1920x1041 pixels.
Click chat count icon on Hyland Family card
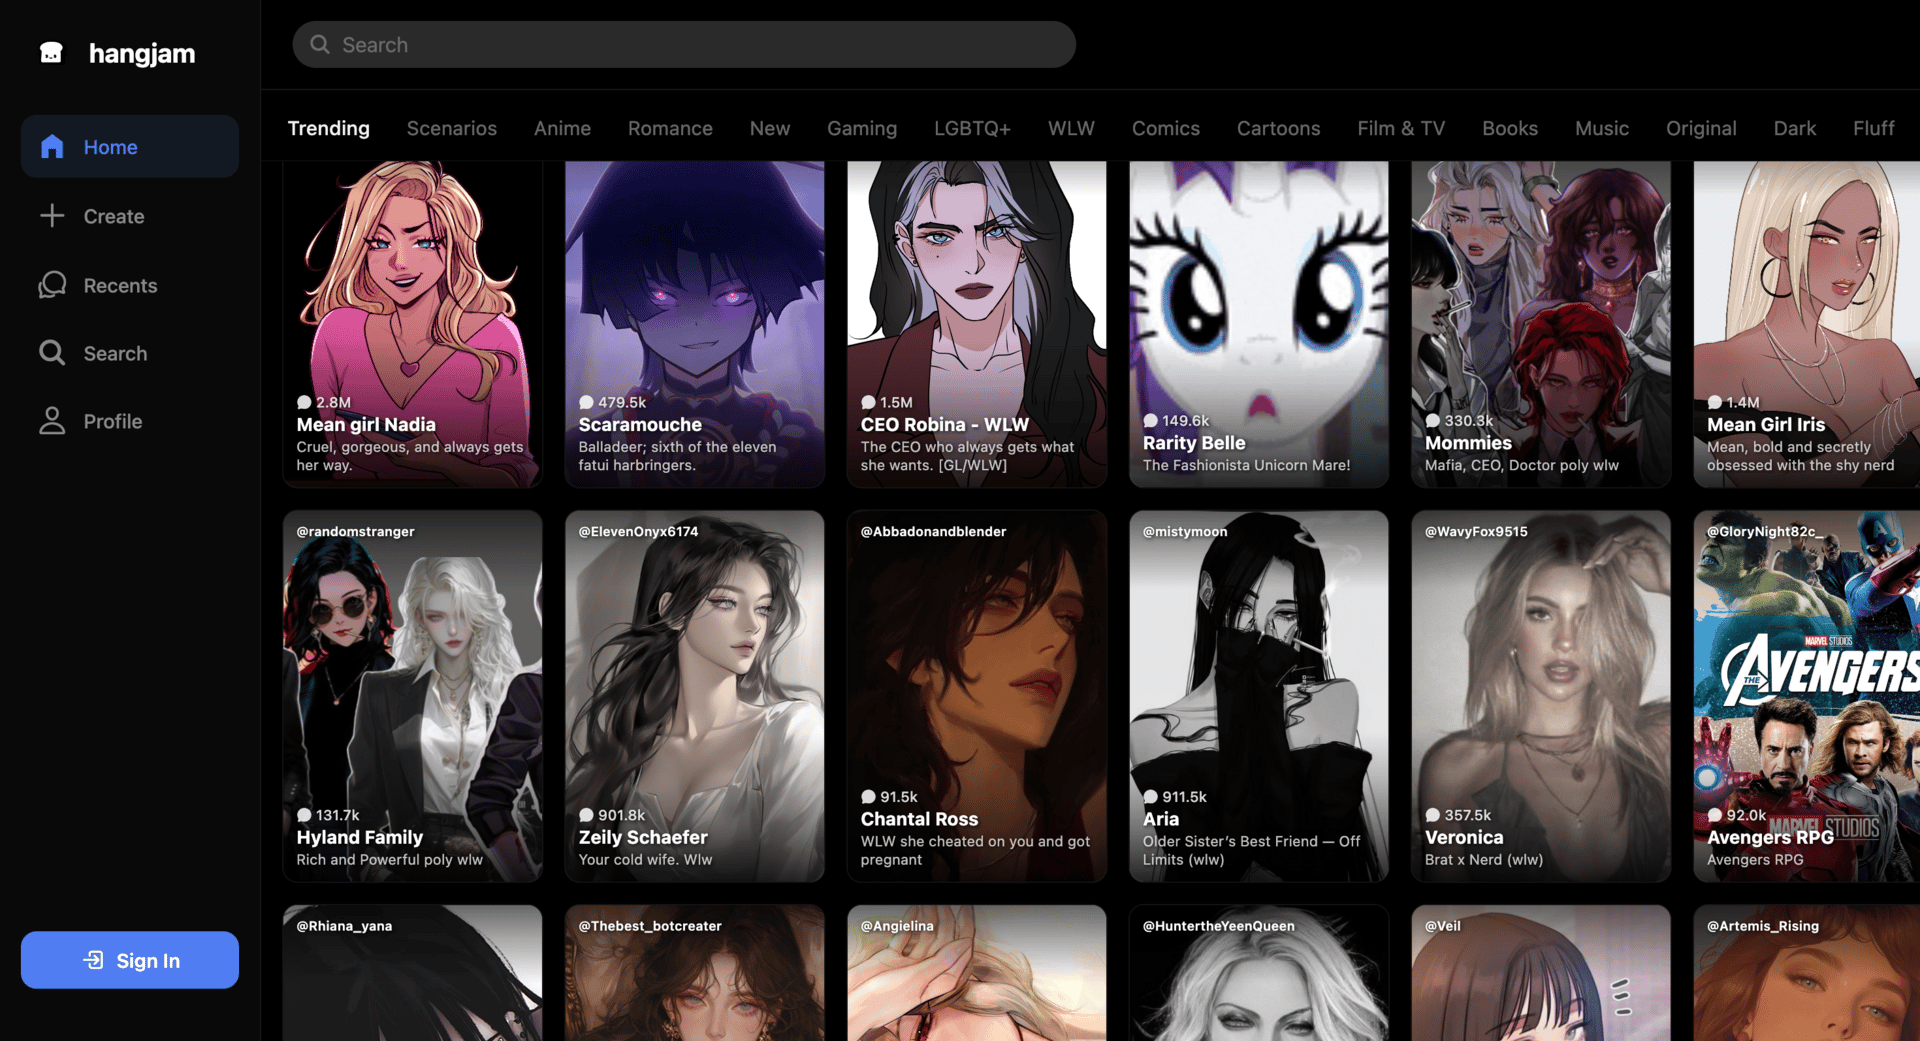[304, 815]
